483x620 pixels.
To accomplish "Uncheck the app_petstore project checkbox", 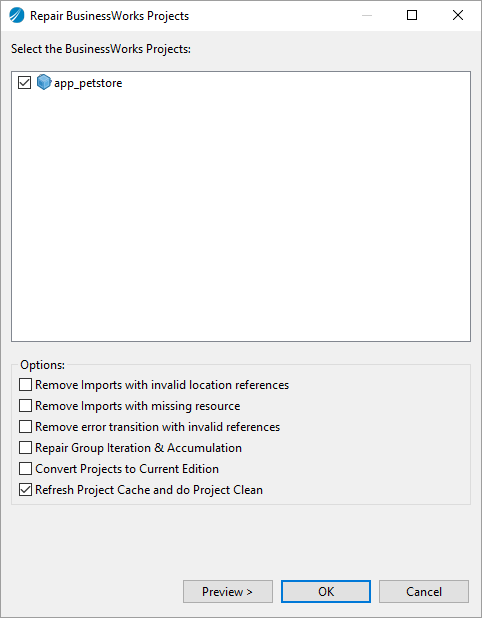I will [x=25, y=83].
